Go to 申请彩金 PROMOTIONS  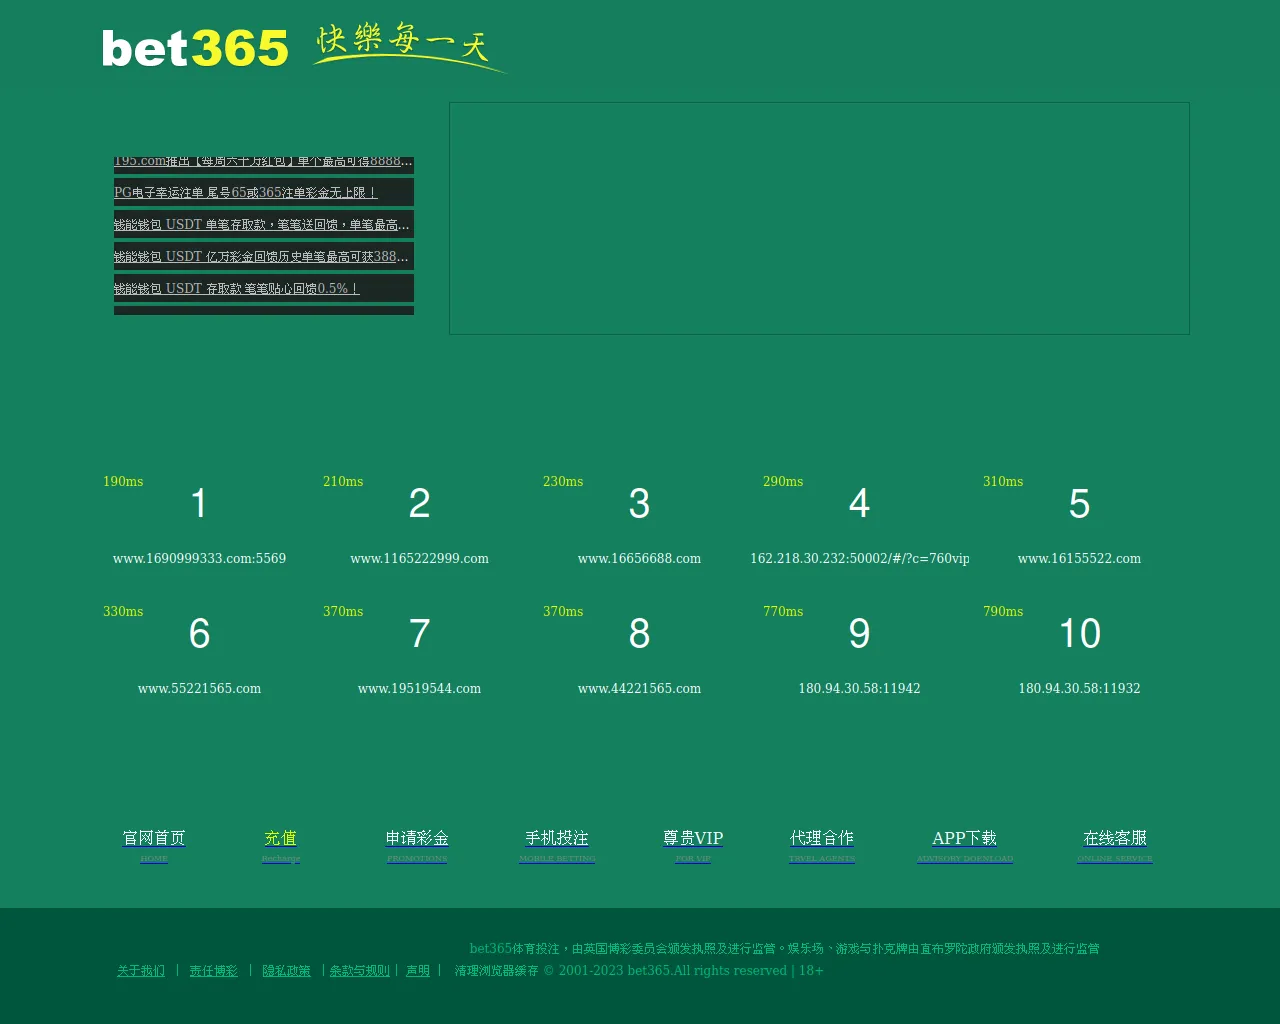417,845
